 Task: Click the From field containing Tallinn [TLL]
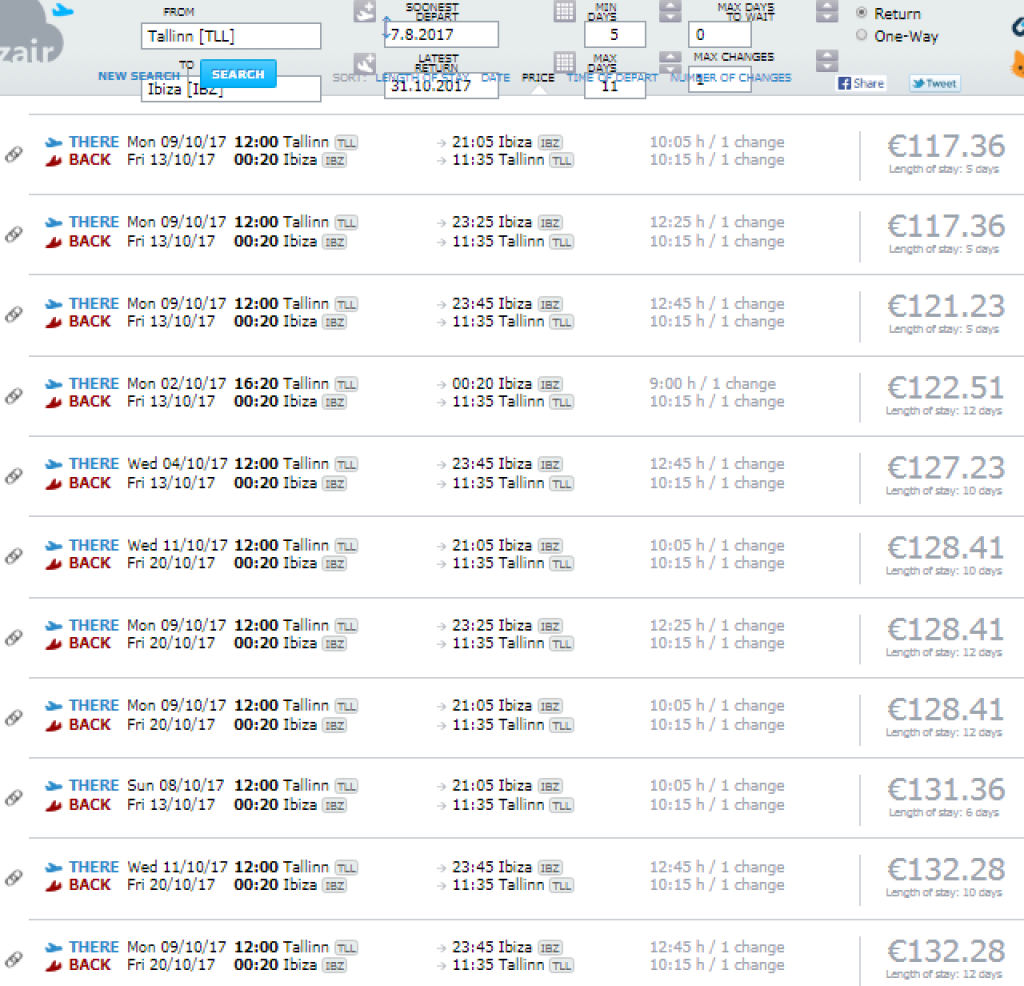(231, 37)
